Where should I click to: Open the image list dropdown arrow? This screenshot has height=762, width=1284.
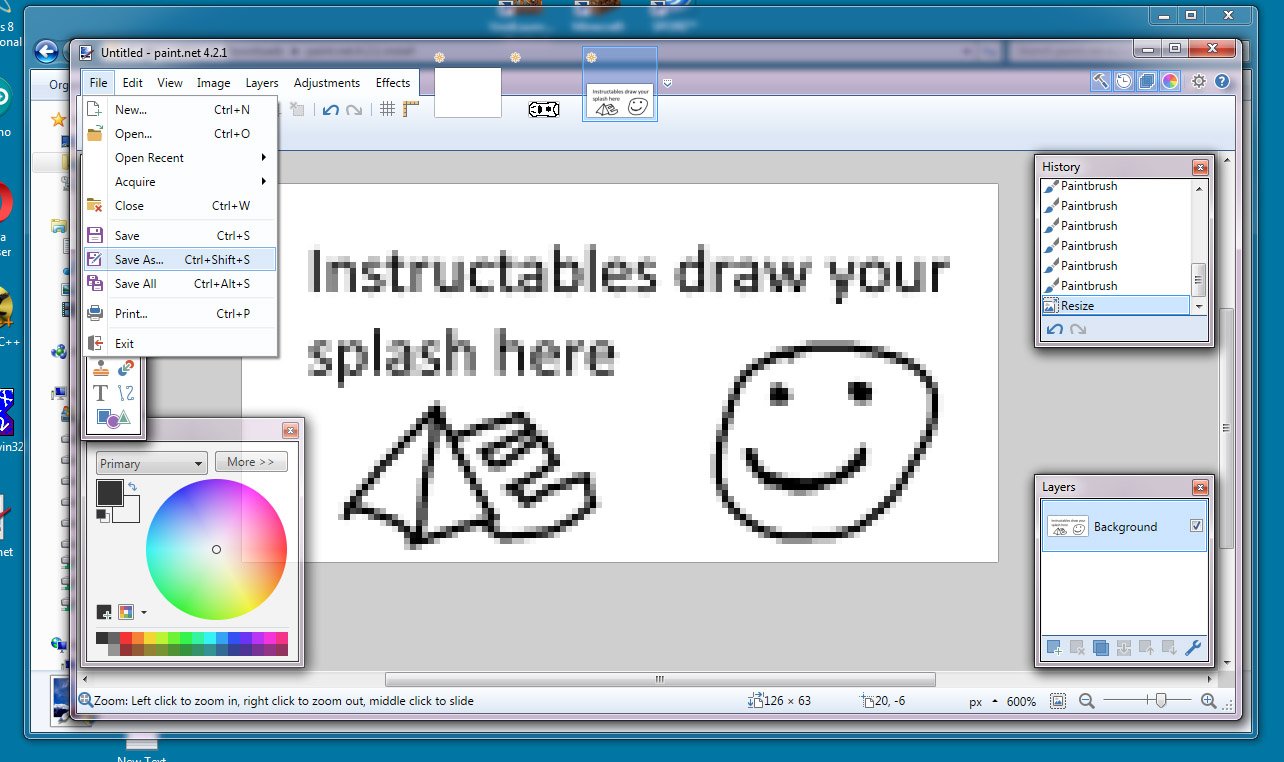[x=668, y=82]
